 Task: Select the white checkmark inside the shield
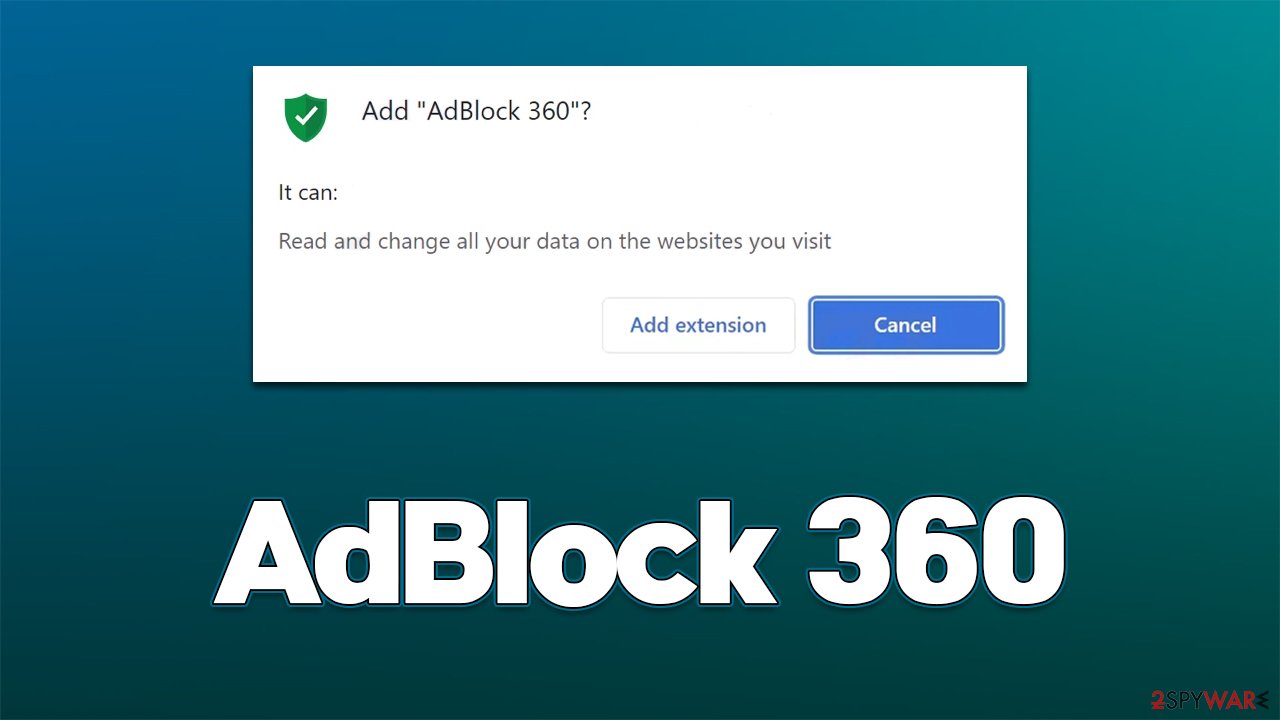click(305, 114)
